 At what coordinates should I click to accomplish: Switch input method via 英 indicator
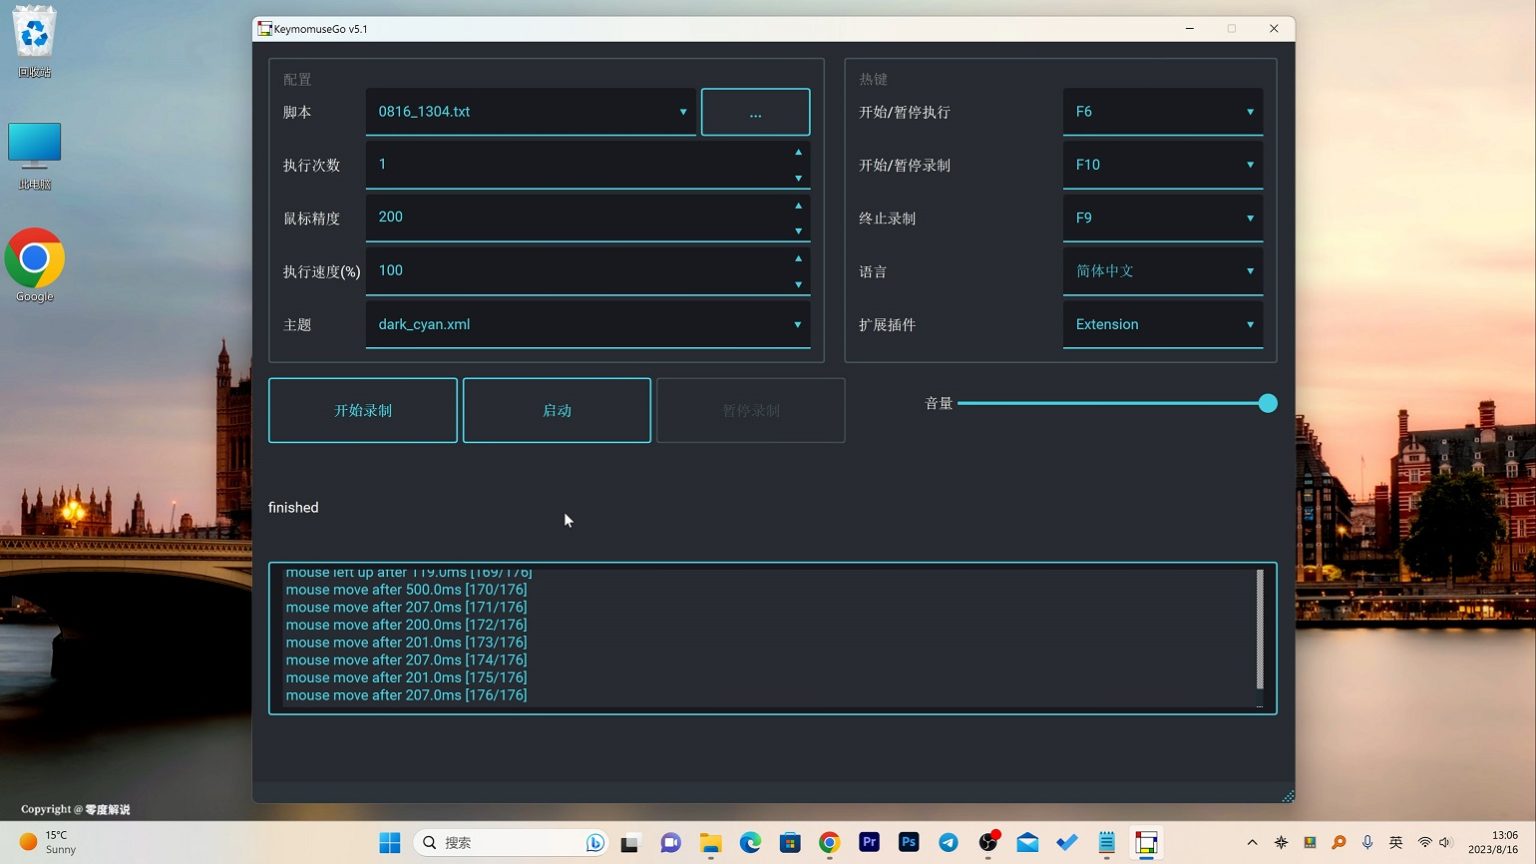tap(1396, 843)
